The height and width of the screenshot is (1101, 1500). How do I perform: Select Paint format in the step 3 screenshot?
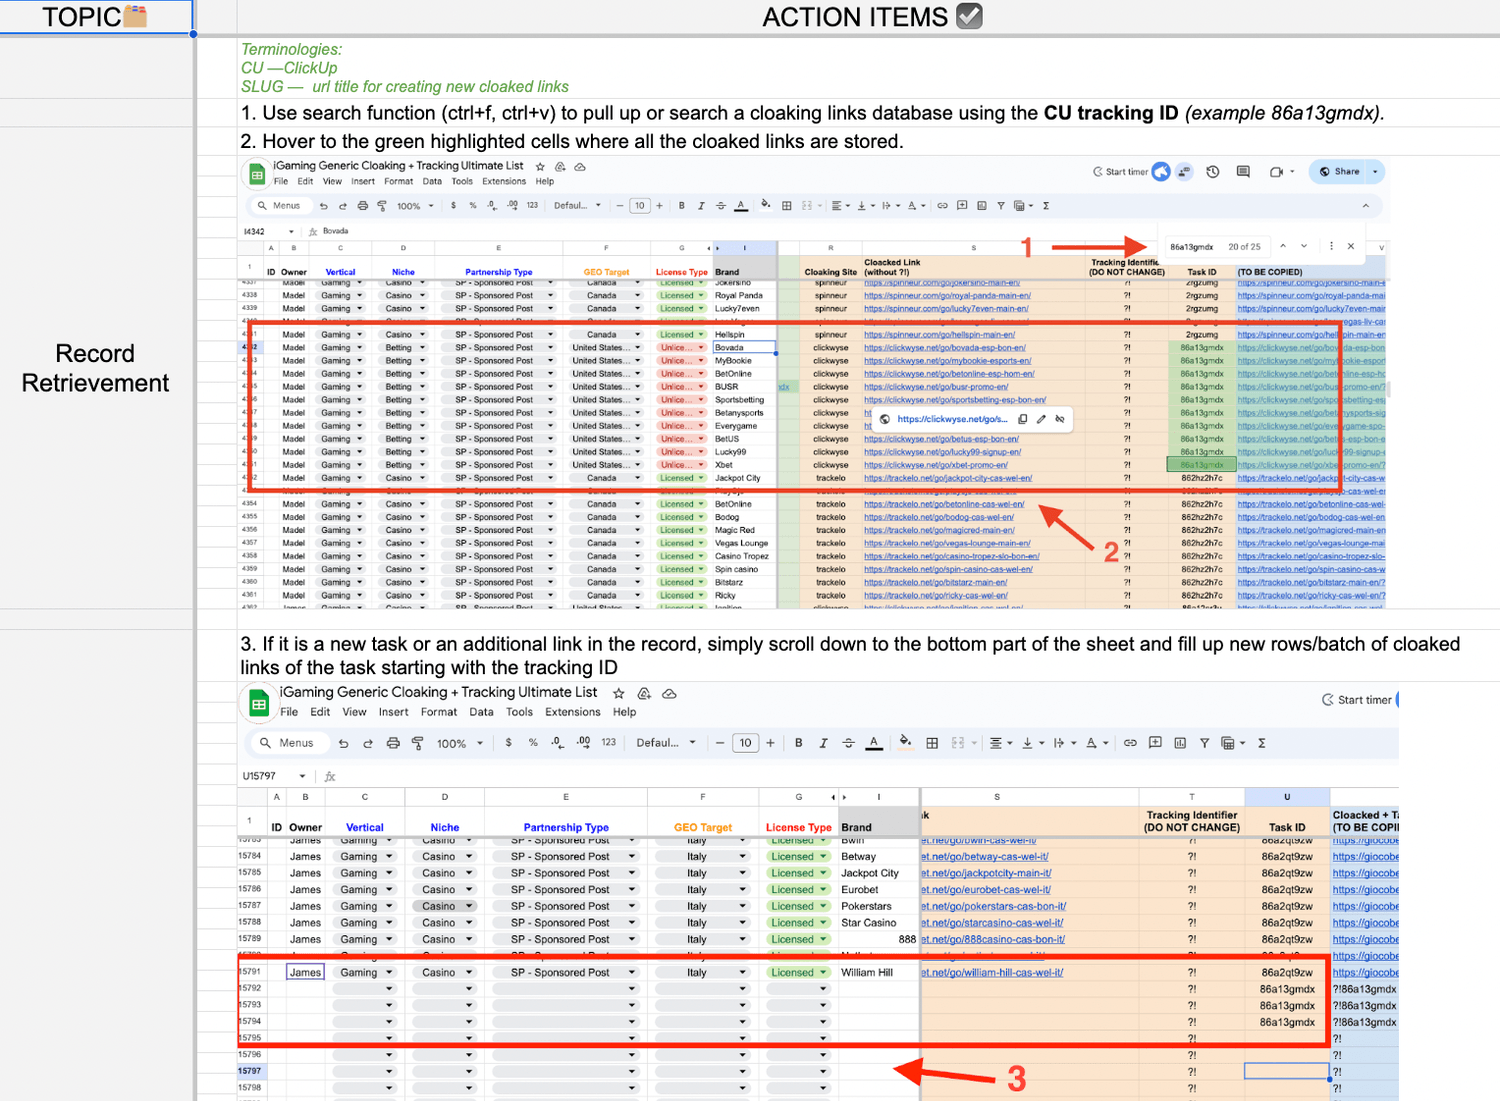pyautogui.click(x=417, y=743)
